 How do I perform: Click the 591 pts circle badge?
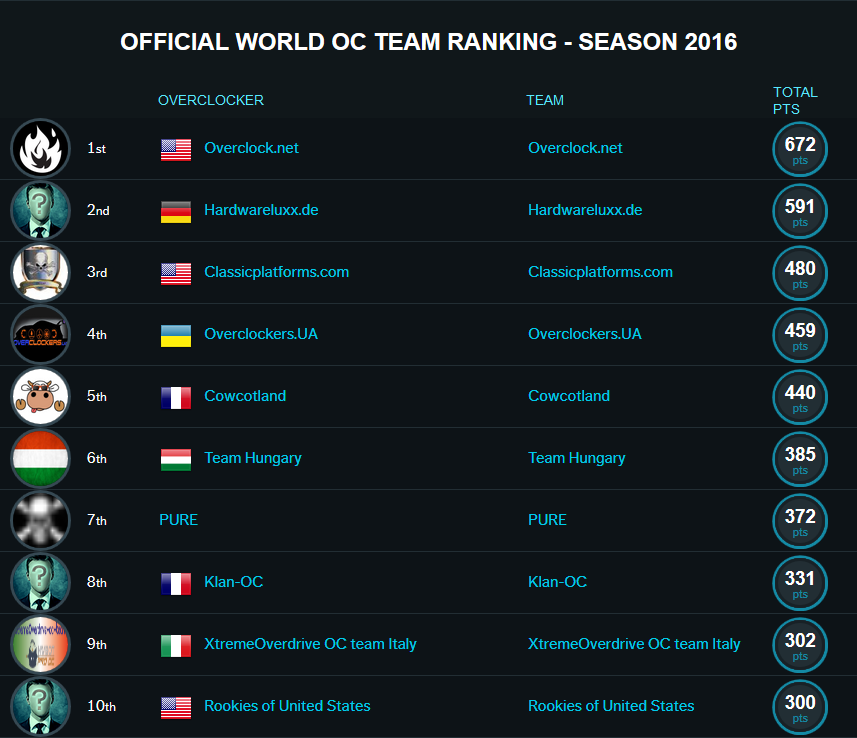tap(800, 211)
